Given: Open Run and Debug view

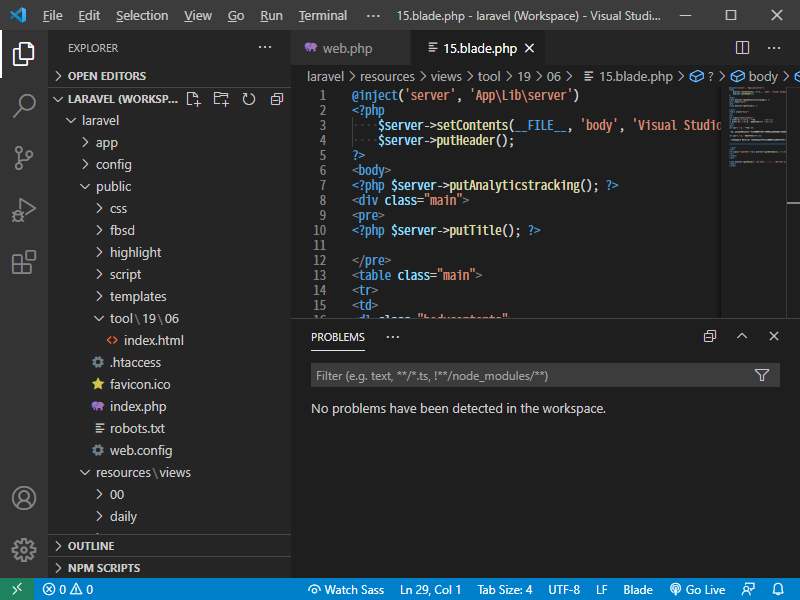Looking at the screenshot, I should click(24, 211).
